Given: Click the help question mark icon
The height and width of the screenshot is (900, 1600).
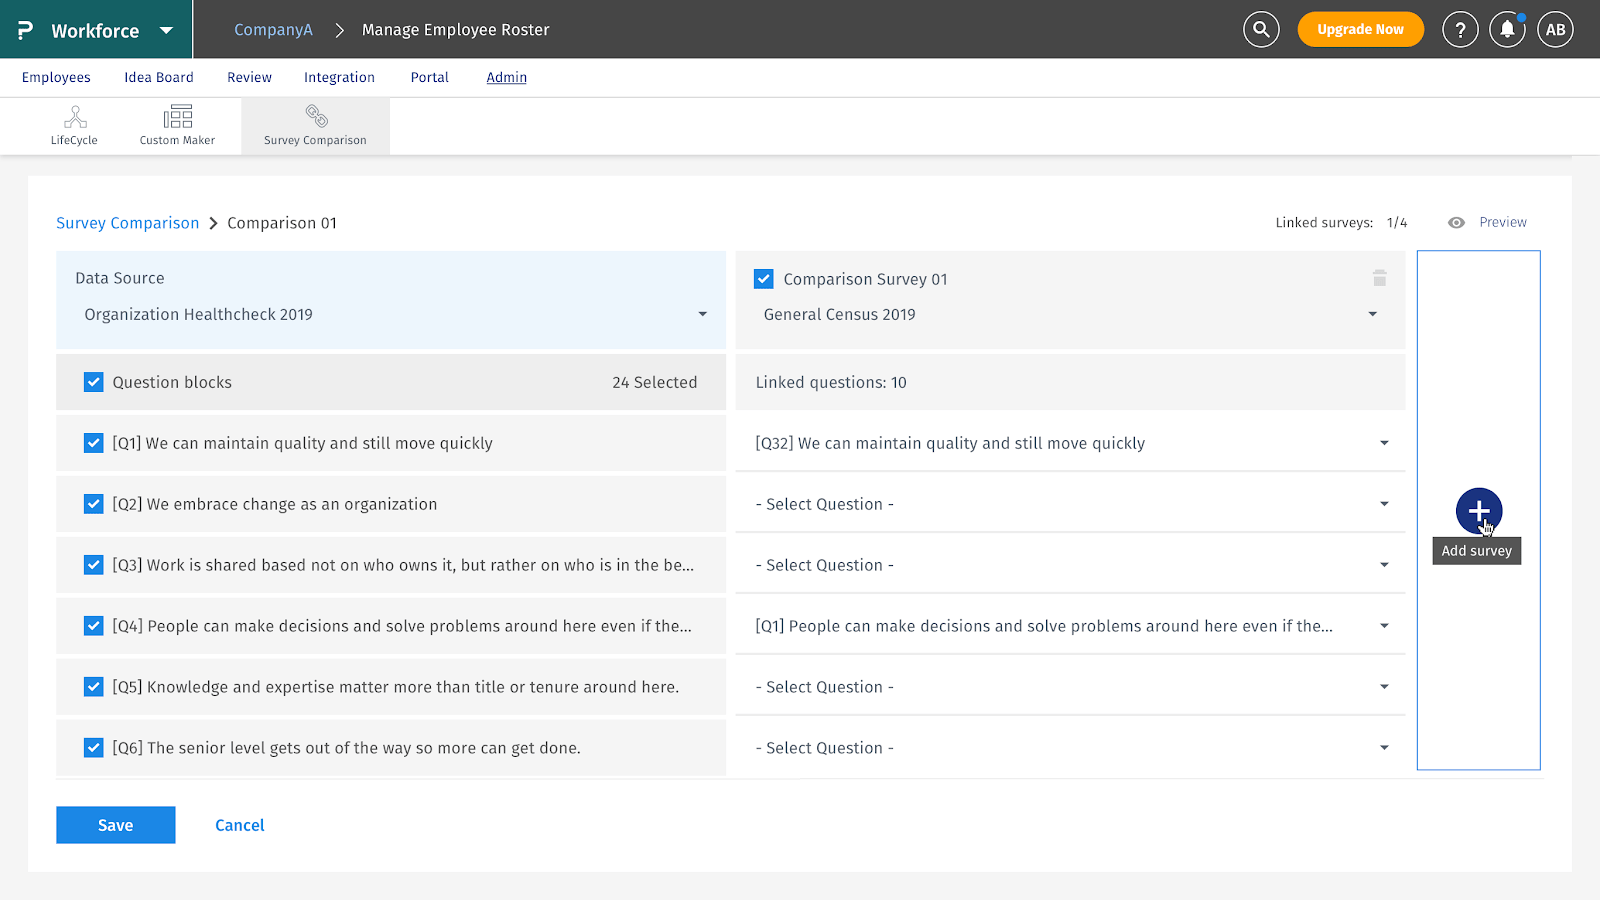Looking at the screenshot, I should 1460,30.
